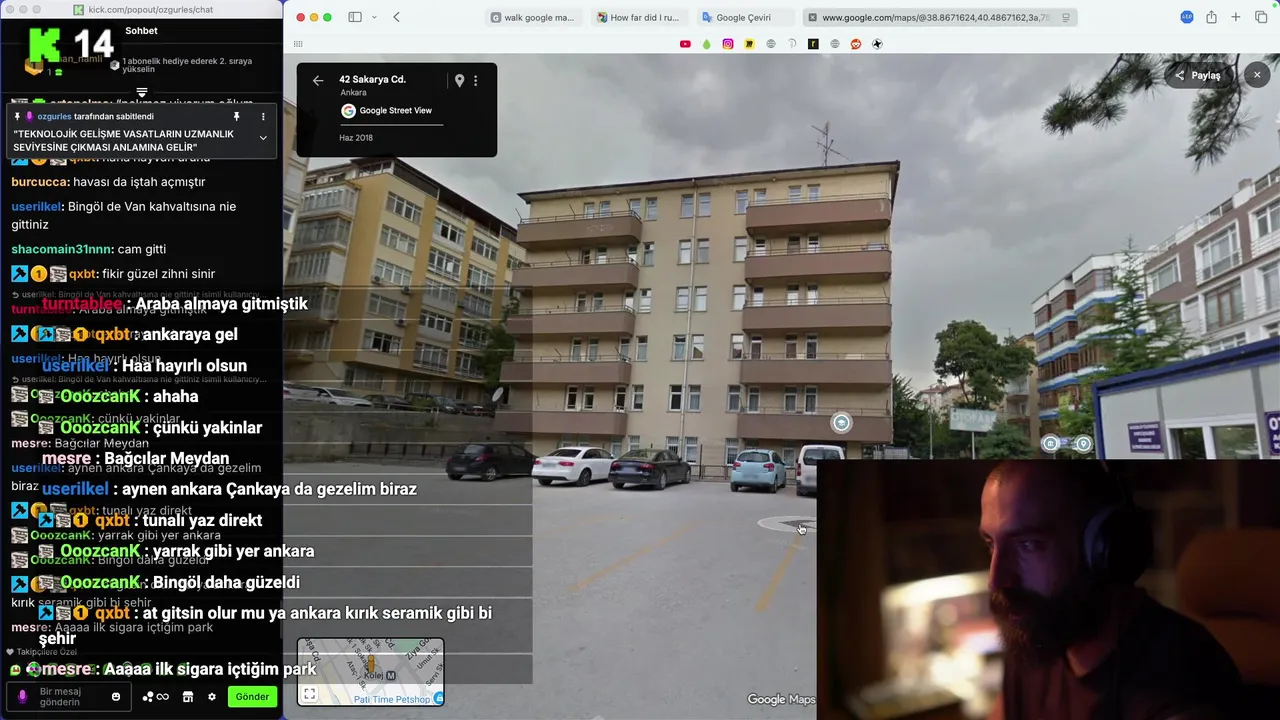
Task: Open the minimap thumbnail
Action: pyautogui.click(x=371, y=671)
